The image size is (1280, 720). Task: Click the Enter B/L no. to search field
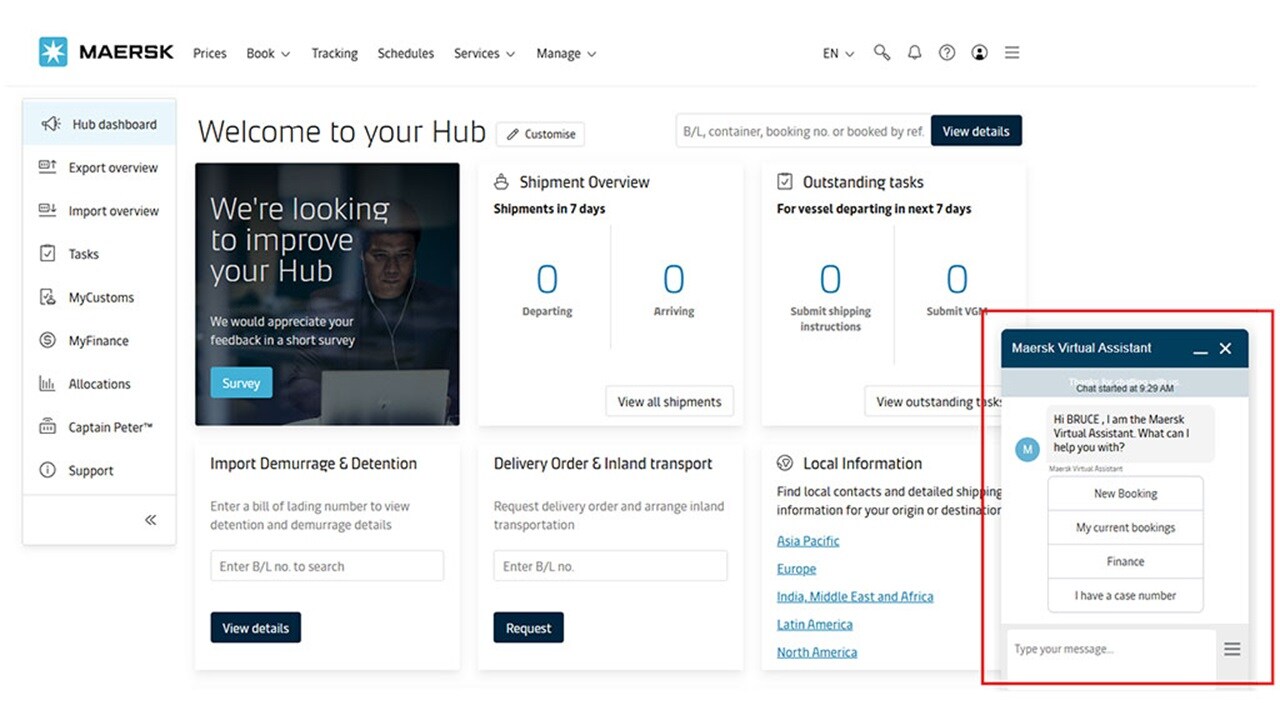327,566
